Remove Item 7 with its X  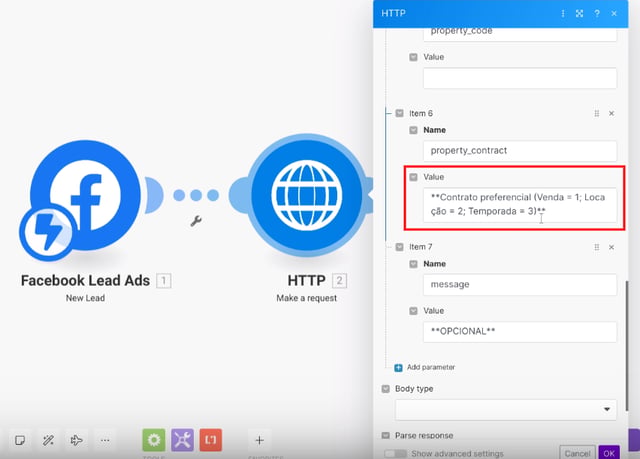point(611,247)
